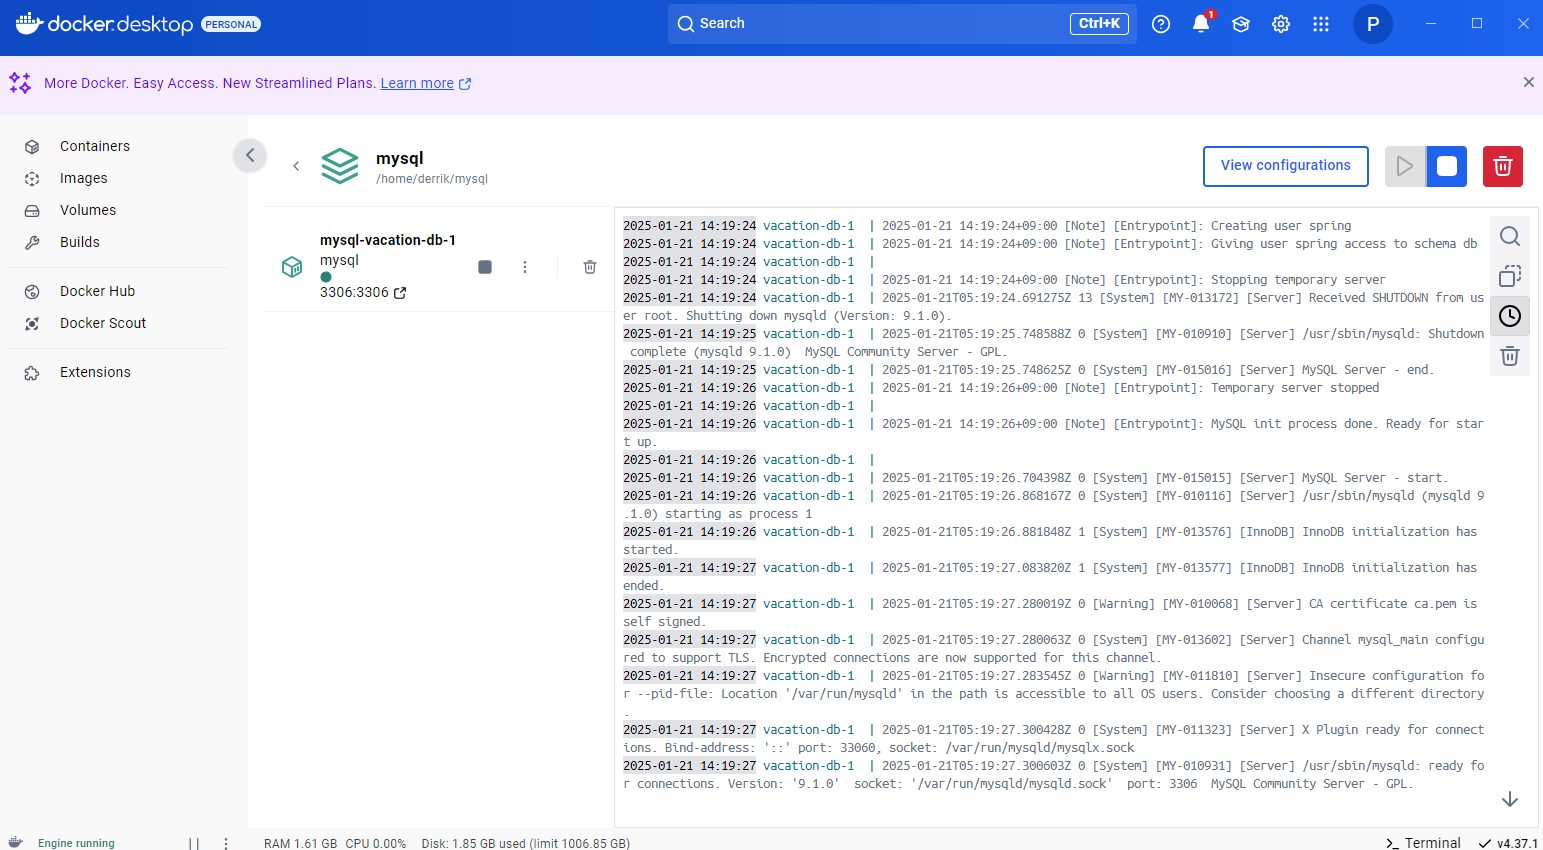Search the logs with magnifier icon

click(x=1510, y=236)
